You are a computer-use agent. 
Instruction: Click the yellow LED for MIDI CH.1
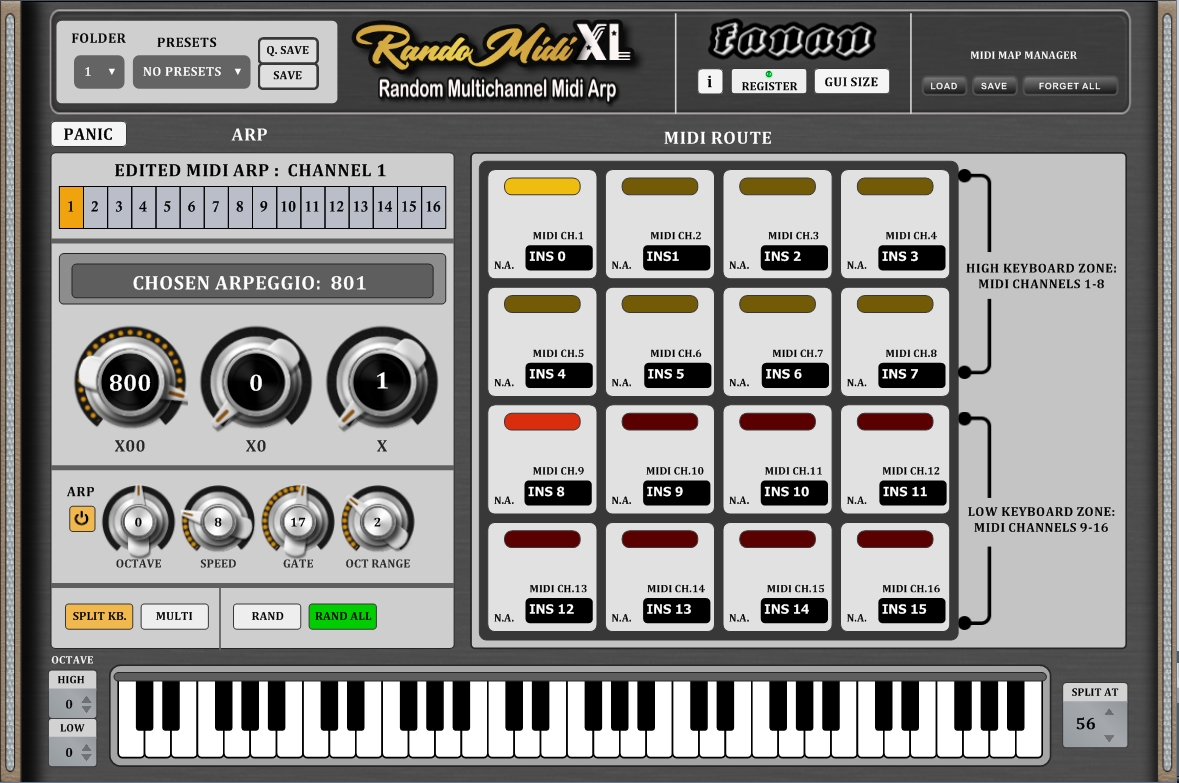click(542, 187)
